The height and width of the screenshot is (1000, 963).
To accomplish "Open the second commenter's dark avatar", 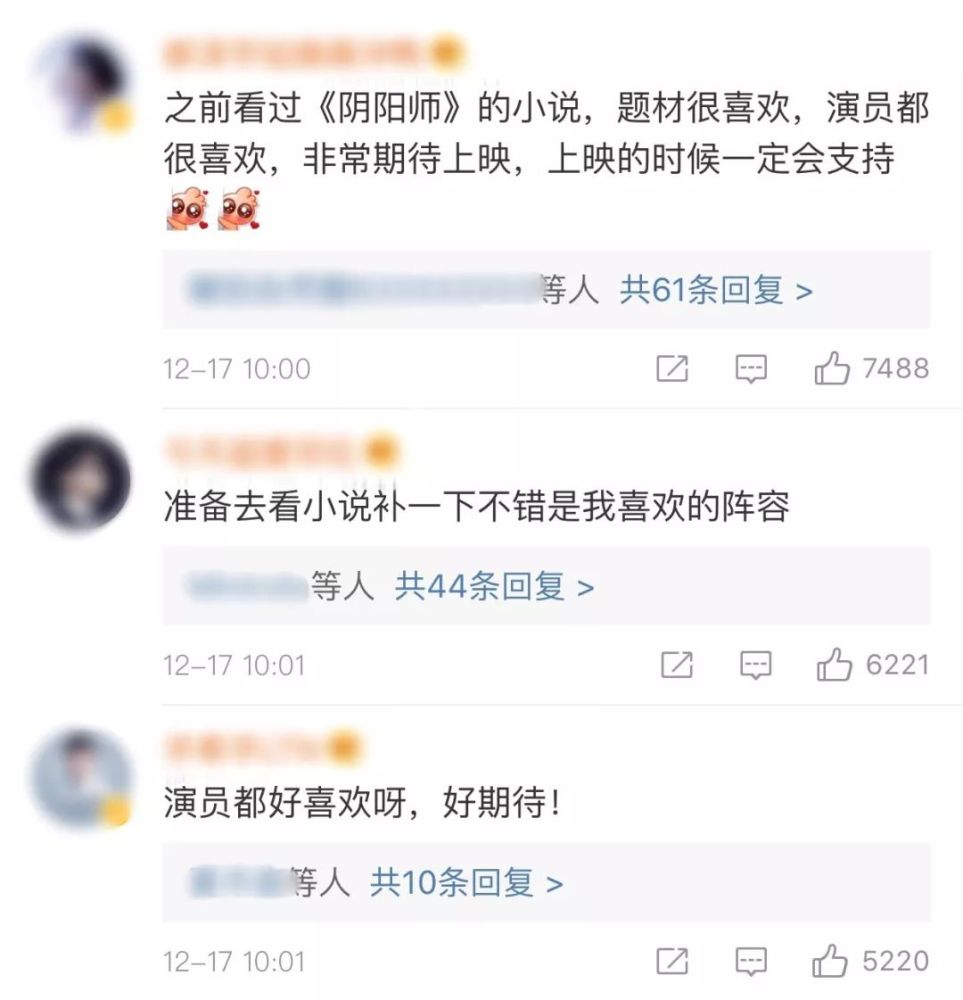I will tap(81, 480).
